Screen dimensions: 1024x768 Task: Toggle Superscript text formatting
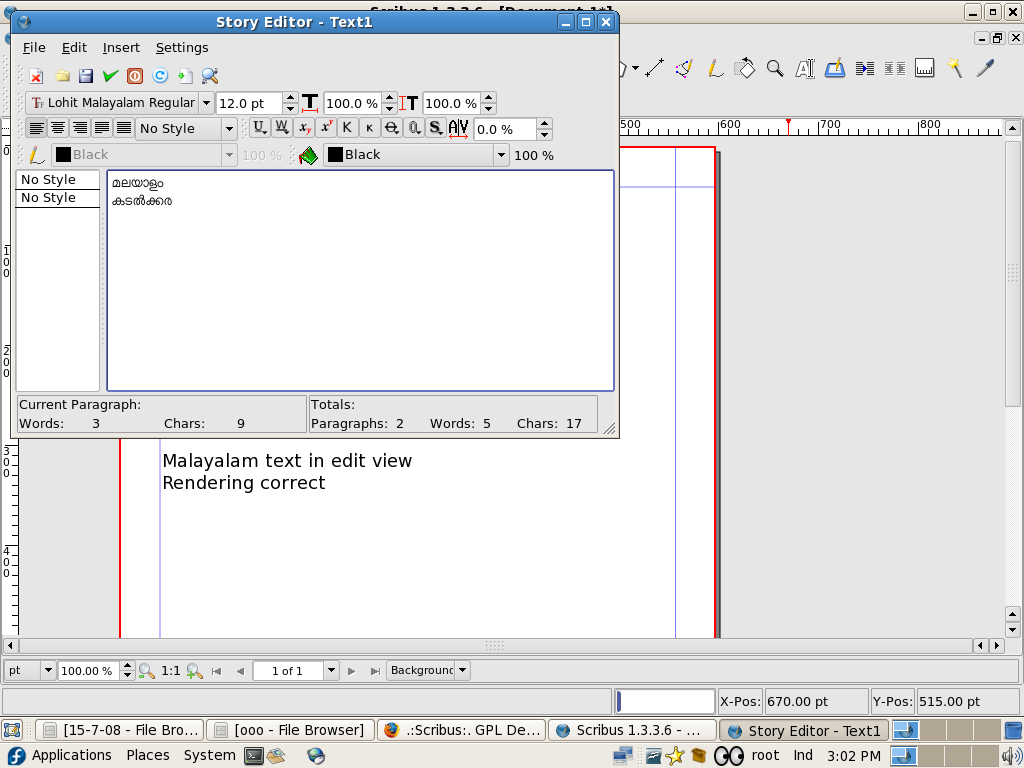pos(326,128)
